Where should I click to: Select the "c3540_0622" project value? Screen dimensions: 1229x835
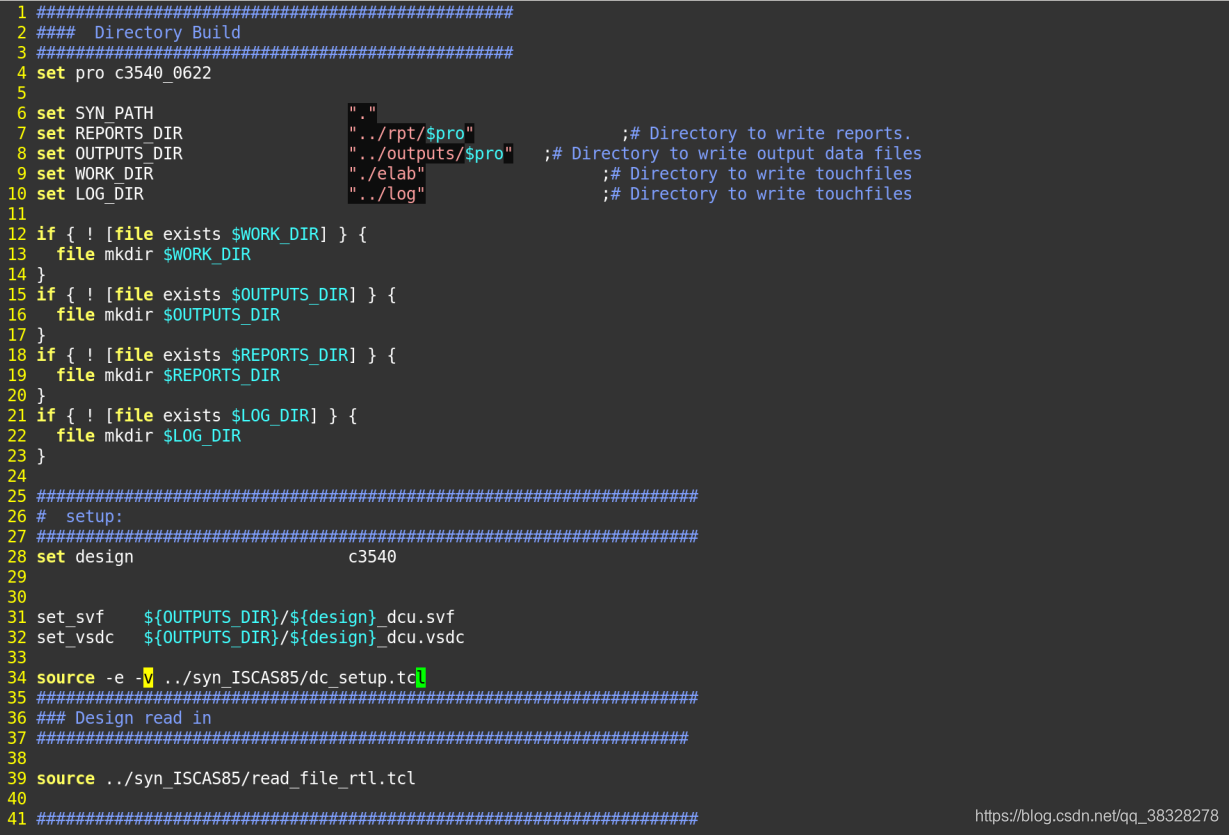(163, 73)
